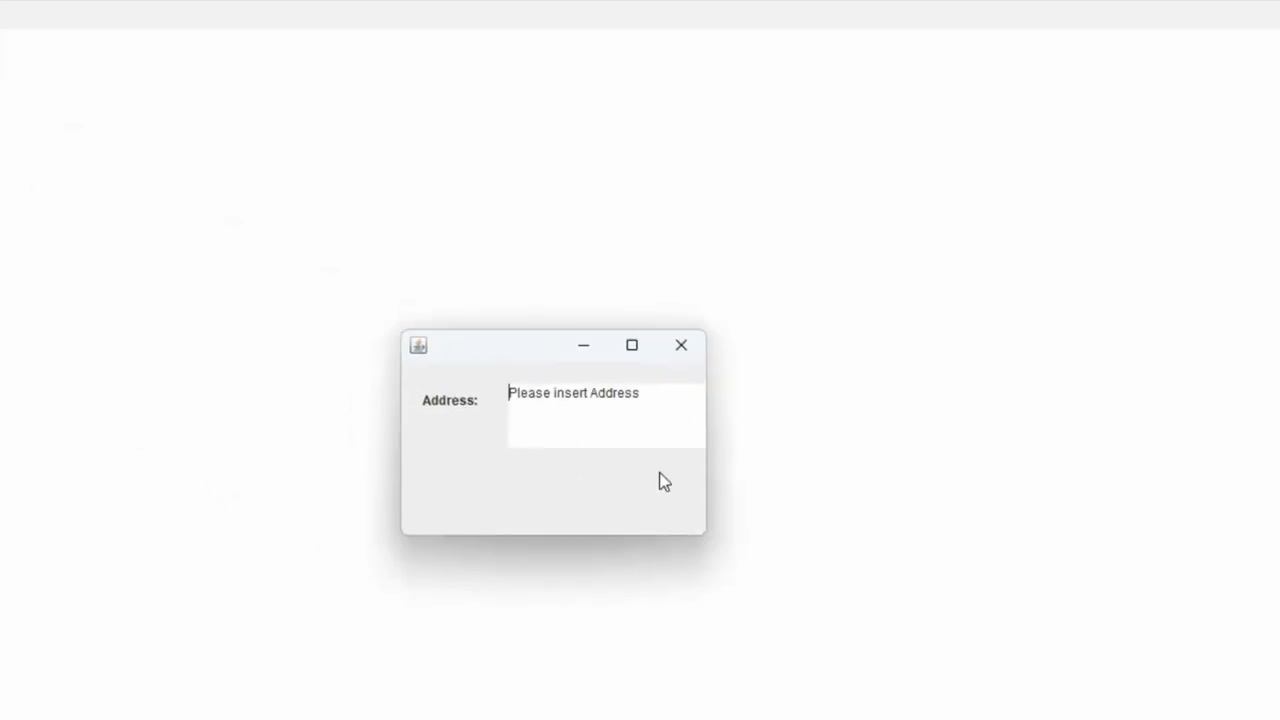Maximize the Address dialog window
The width and height of the screenshot is (1280, 720).
coord(632,345)
